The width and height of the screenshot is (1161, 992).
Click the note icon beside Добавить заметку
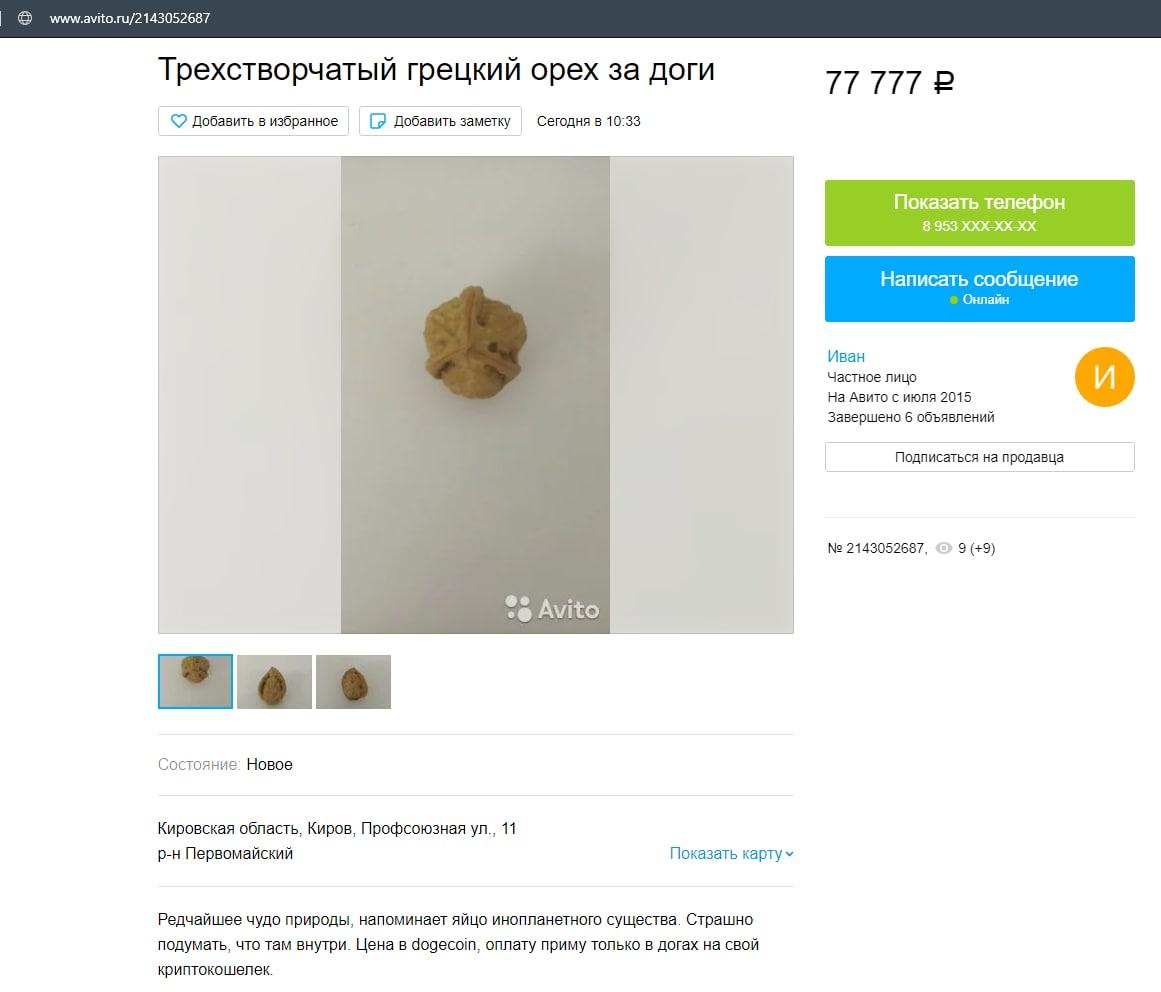[x=378, y=121]
